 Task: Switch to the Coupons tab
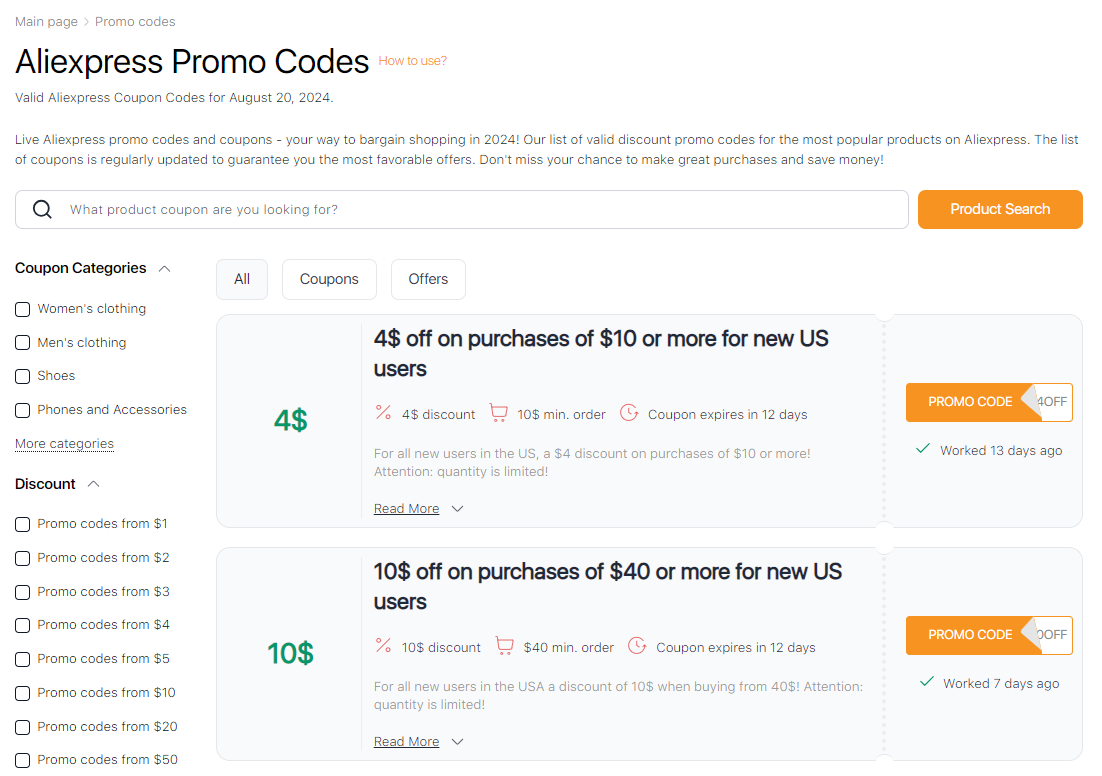pyautogui.click(x=329, y=279)
